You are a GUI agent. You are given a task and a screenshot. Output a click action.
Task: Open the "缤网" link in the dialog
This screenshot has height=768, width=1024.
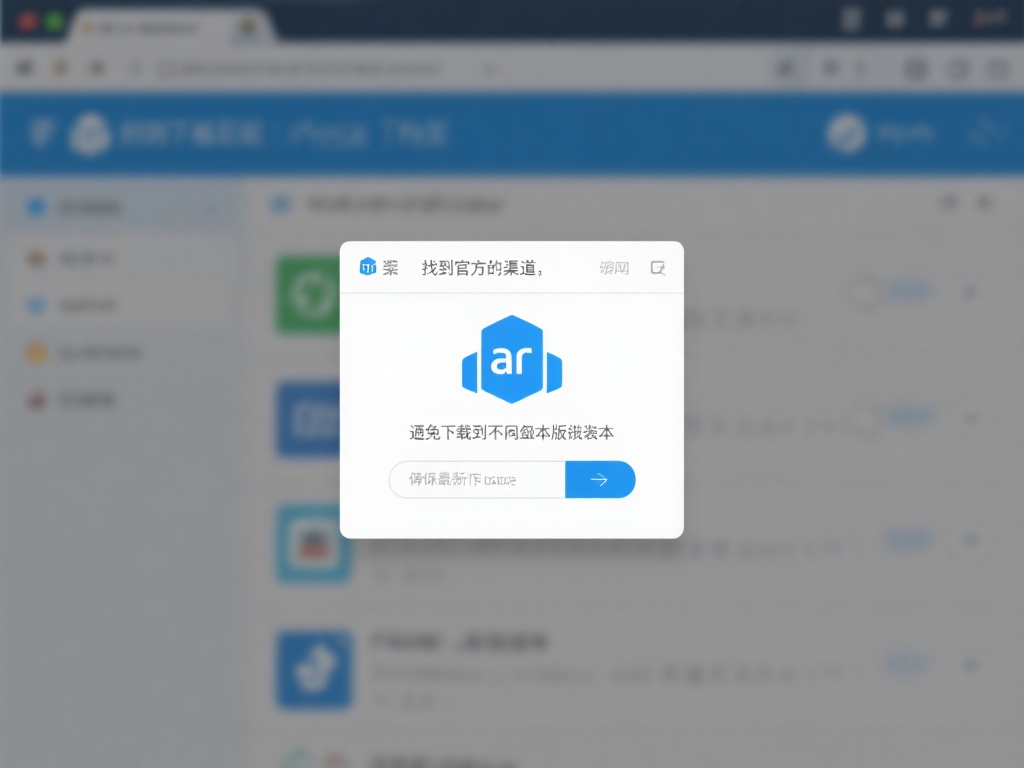click(x=612, y=267)
